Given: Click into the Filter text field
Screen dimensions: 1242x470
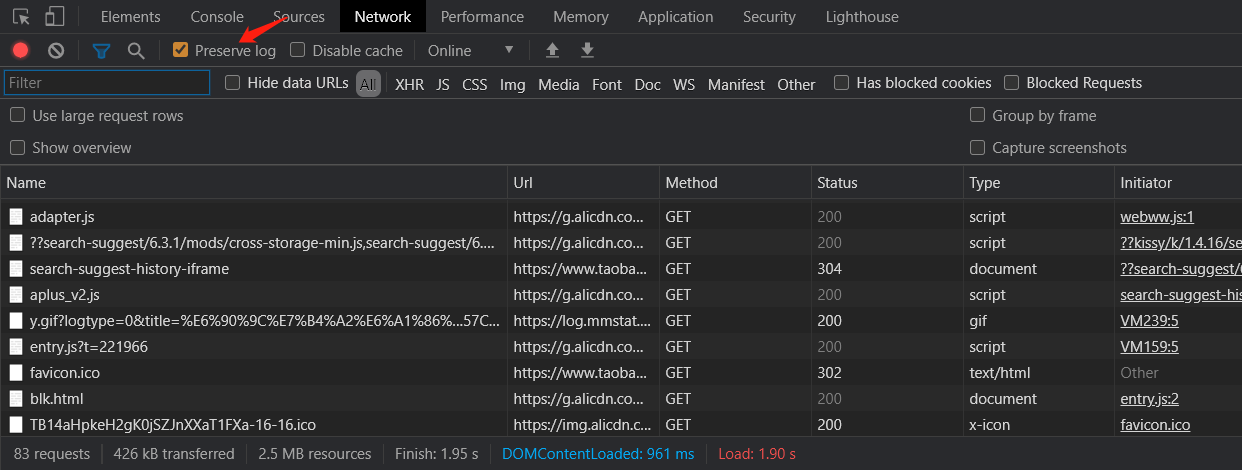Looking at the screenshot, I should point(107,83).
